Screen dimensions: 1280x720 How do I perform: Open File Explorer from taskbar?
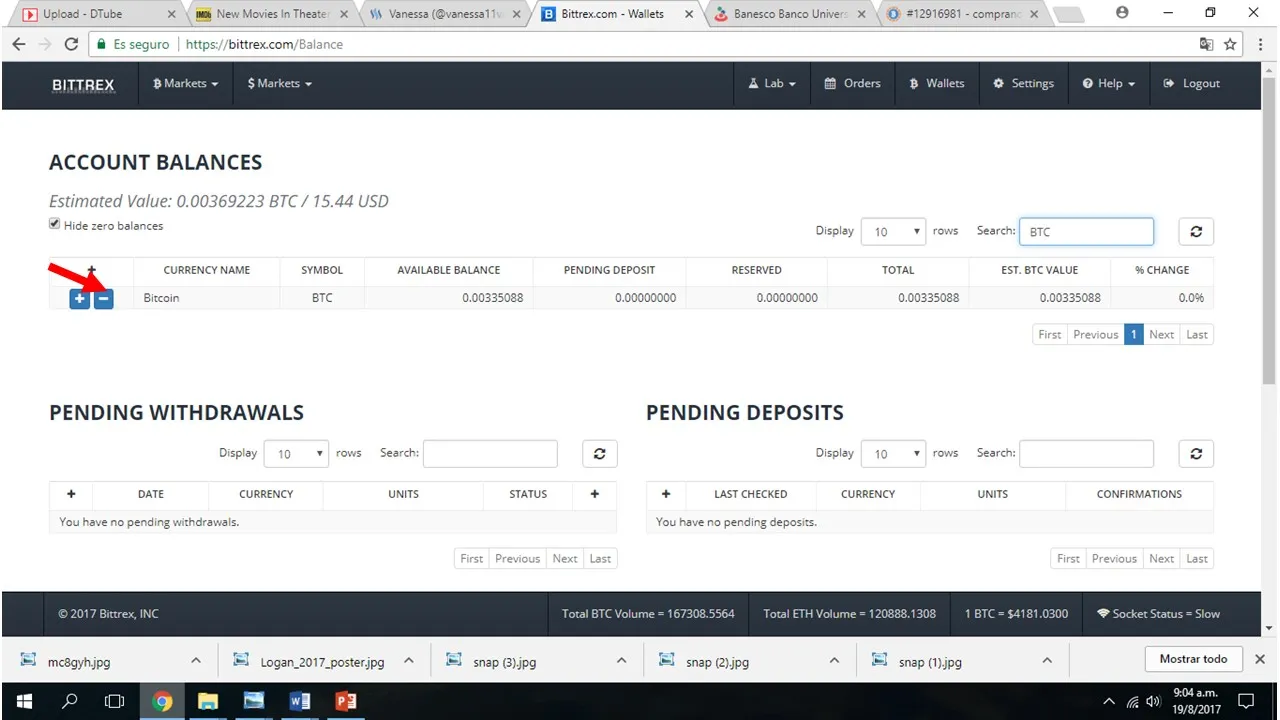pos(207,701)
